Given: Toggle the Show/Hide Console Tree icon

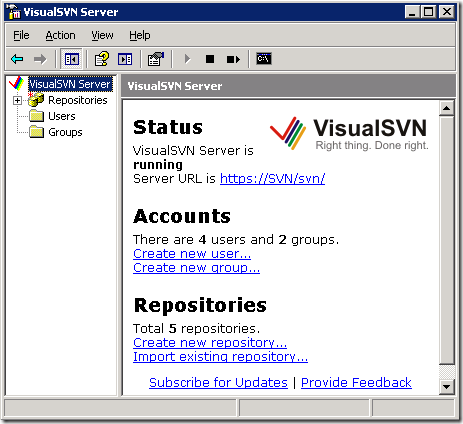Looking at the screenshot, I should coord(72,59).
